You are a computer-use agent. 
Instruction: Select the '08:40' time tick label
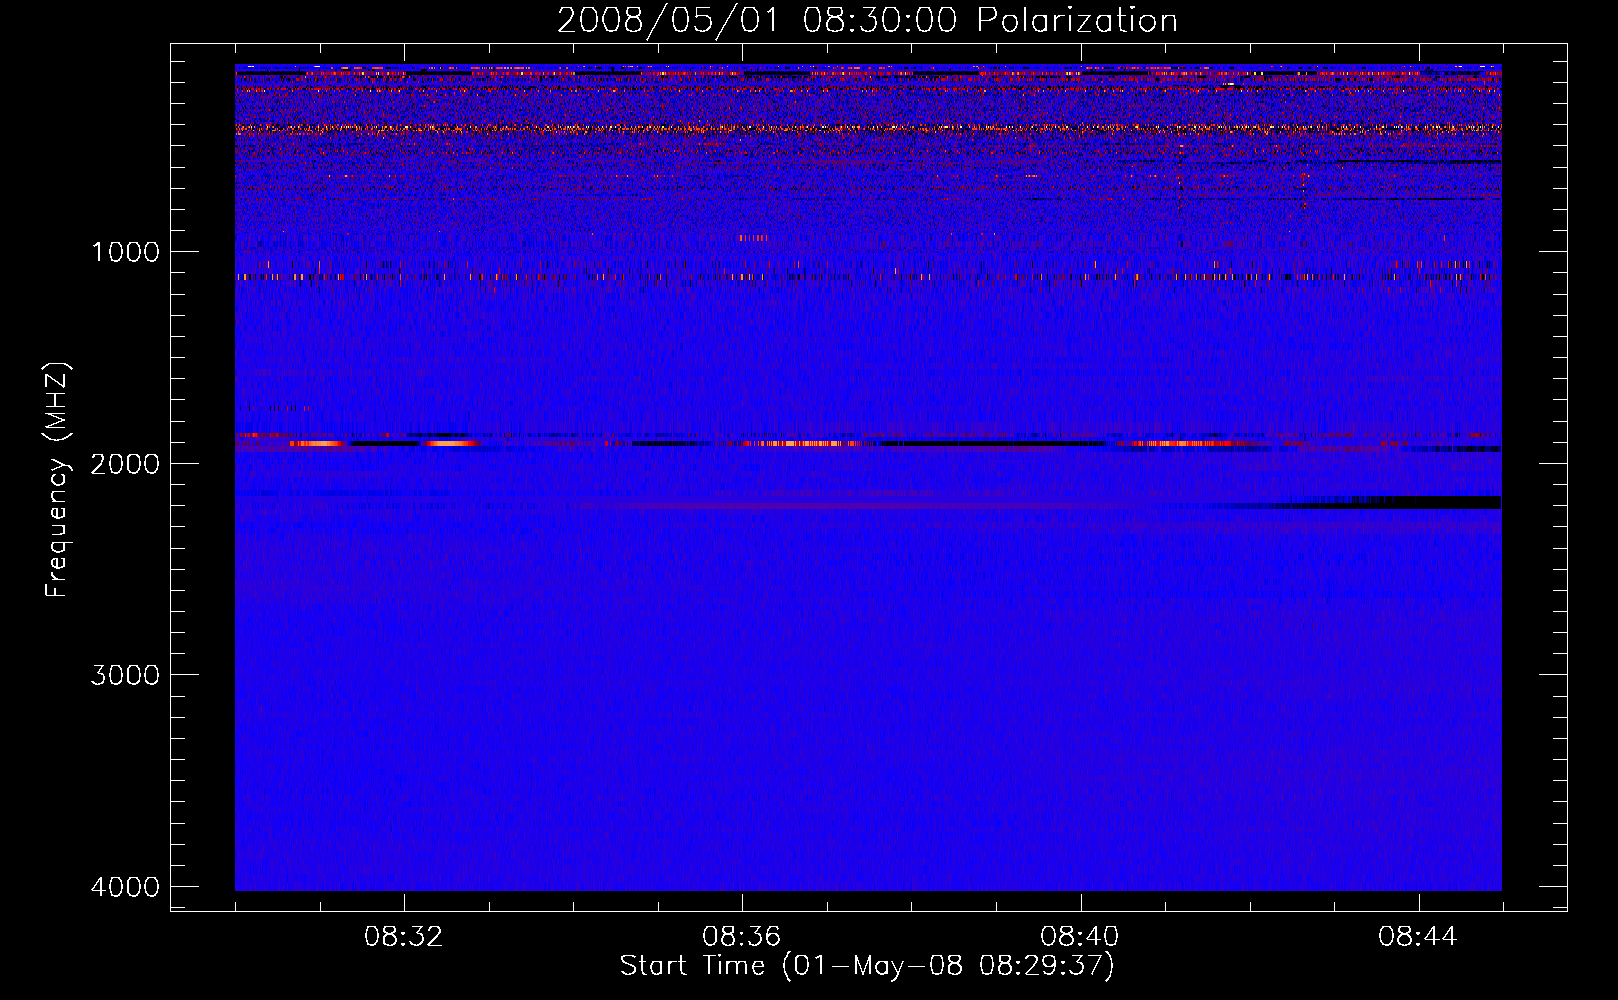(1080, 937)
